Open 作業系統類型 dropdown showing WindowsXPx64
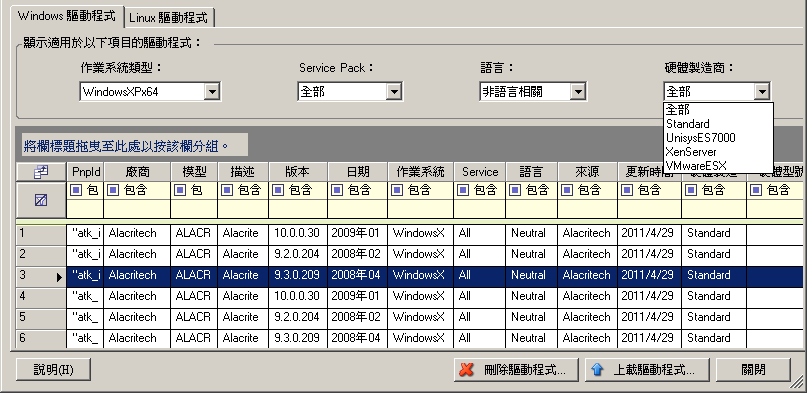The width and height of the screenshot is (807, 393). [150, 92]
